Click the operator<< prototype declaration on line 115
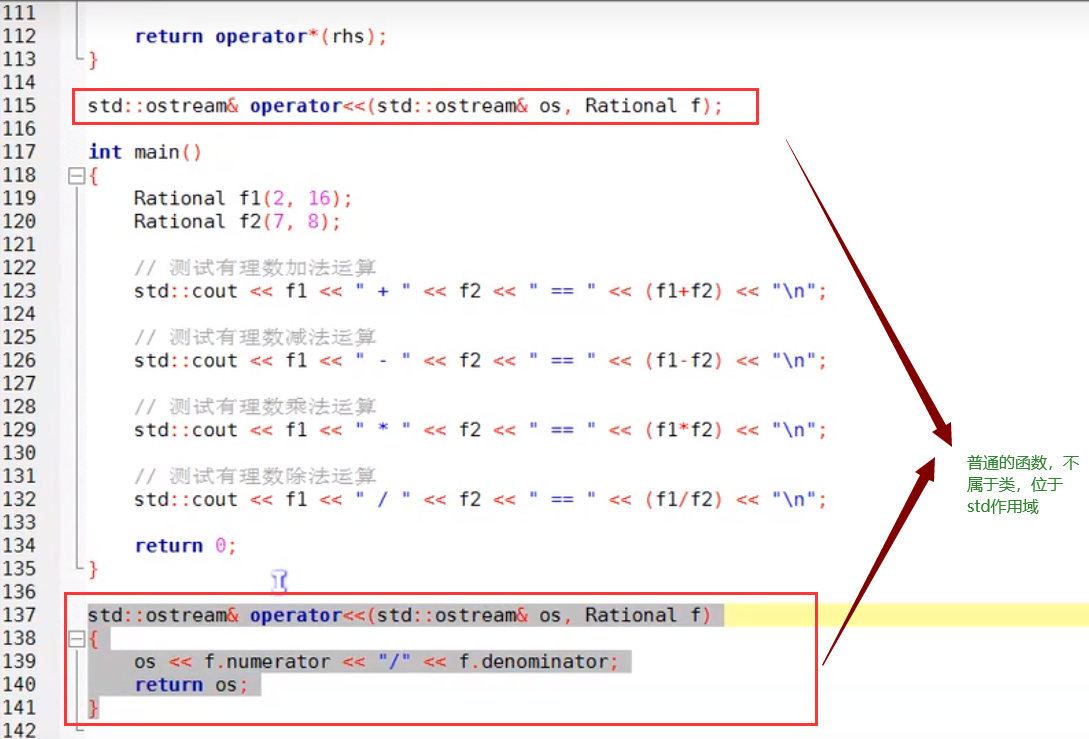1089x739 pixels. point(404,106)
